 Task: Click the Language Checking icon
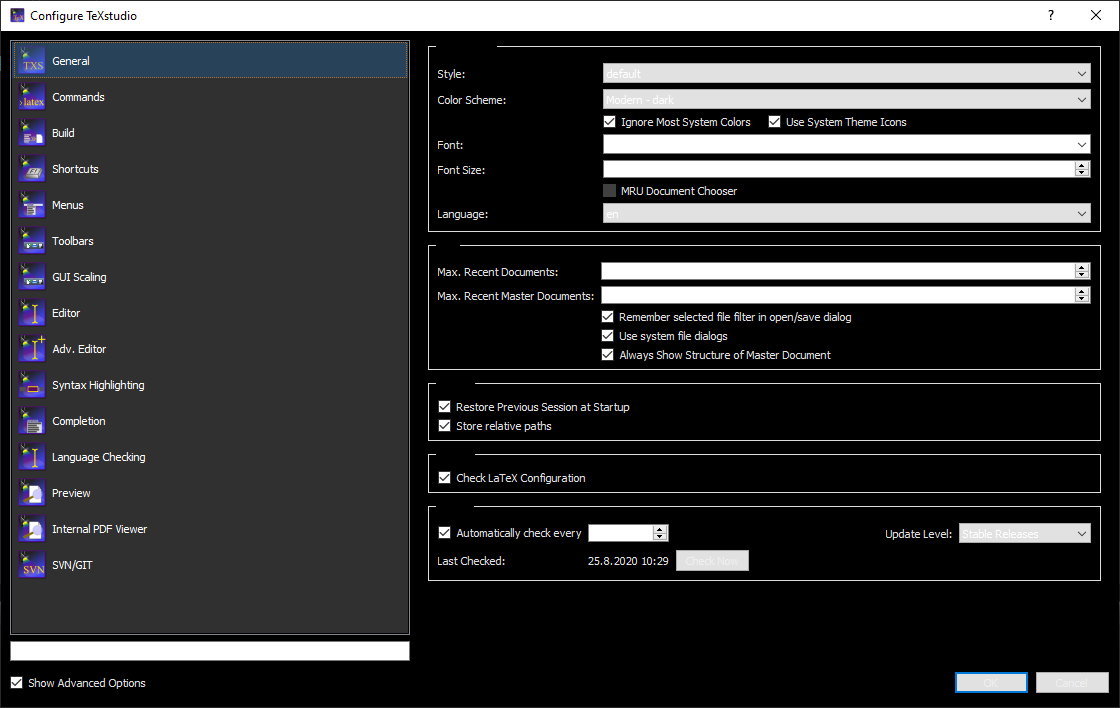tap(32, 457)
